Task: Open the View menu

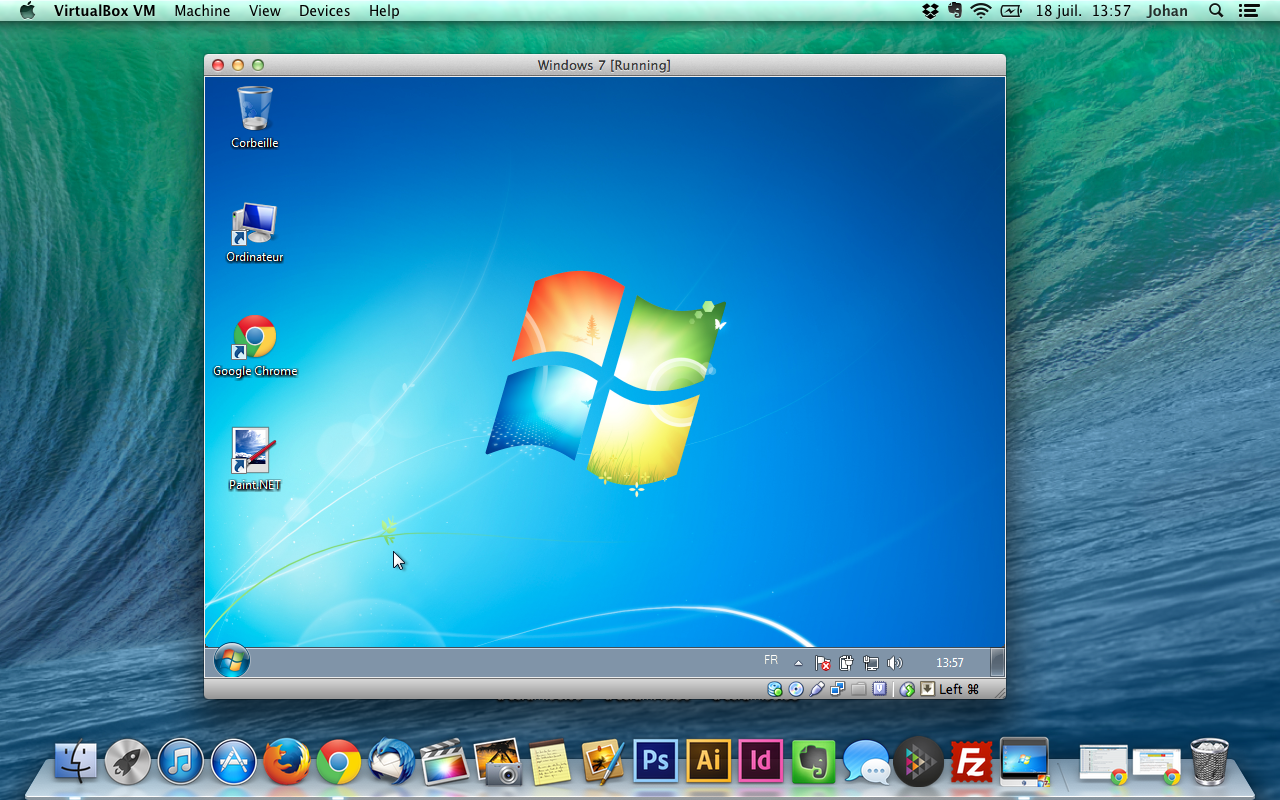Action: 265,11
